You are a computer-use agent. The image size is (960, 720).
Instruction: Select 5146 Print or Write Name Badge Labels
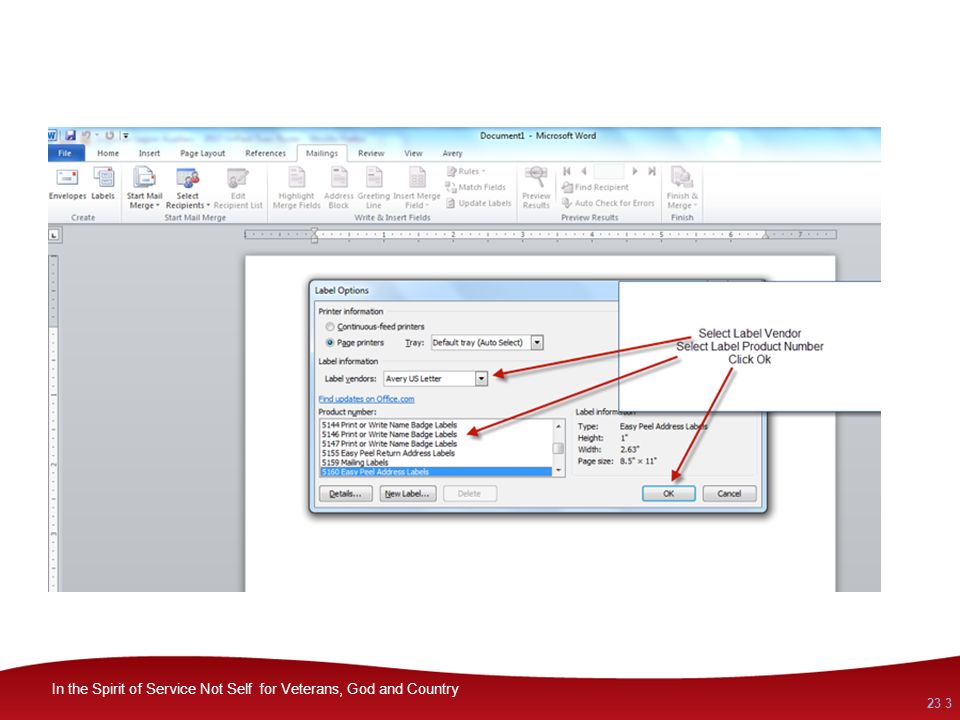[x=389, y=434]
